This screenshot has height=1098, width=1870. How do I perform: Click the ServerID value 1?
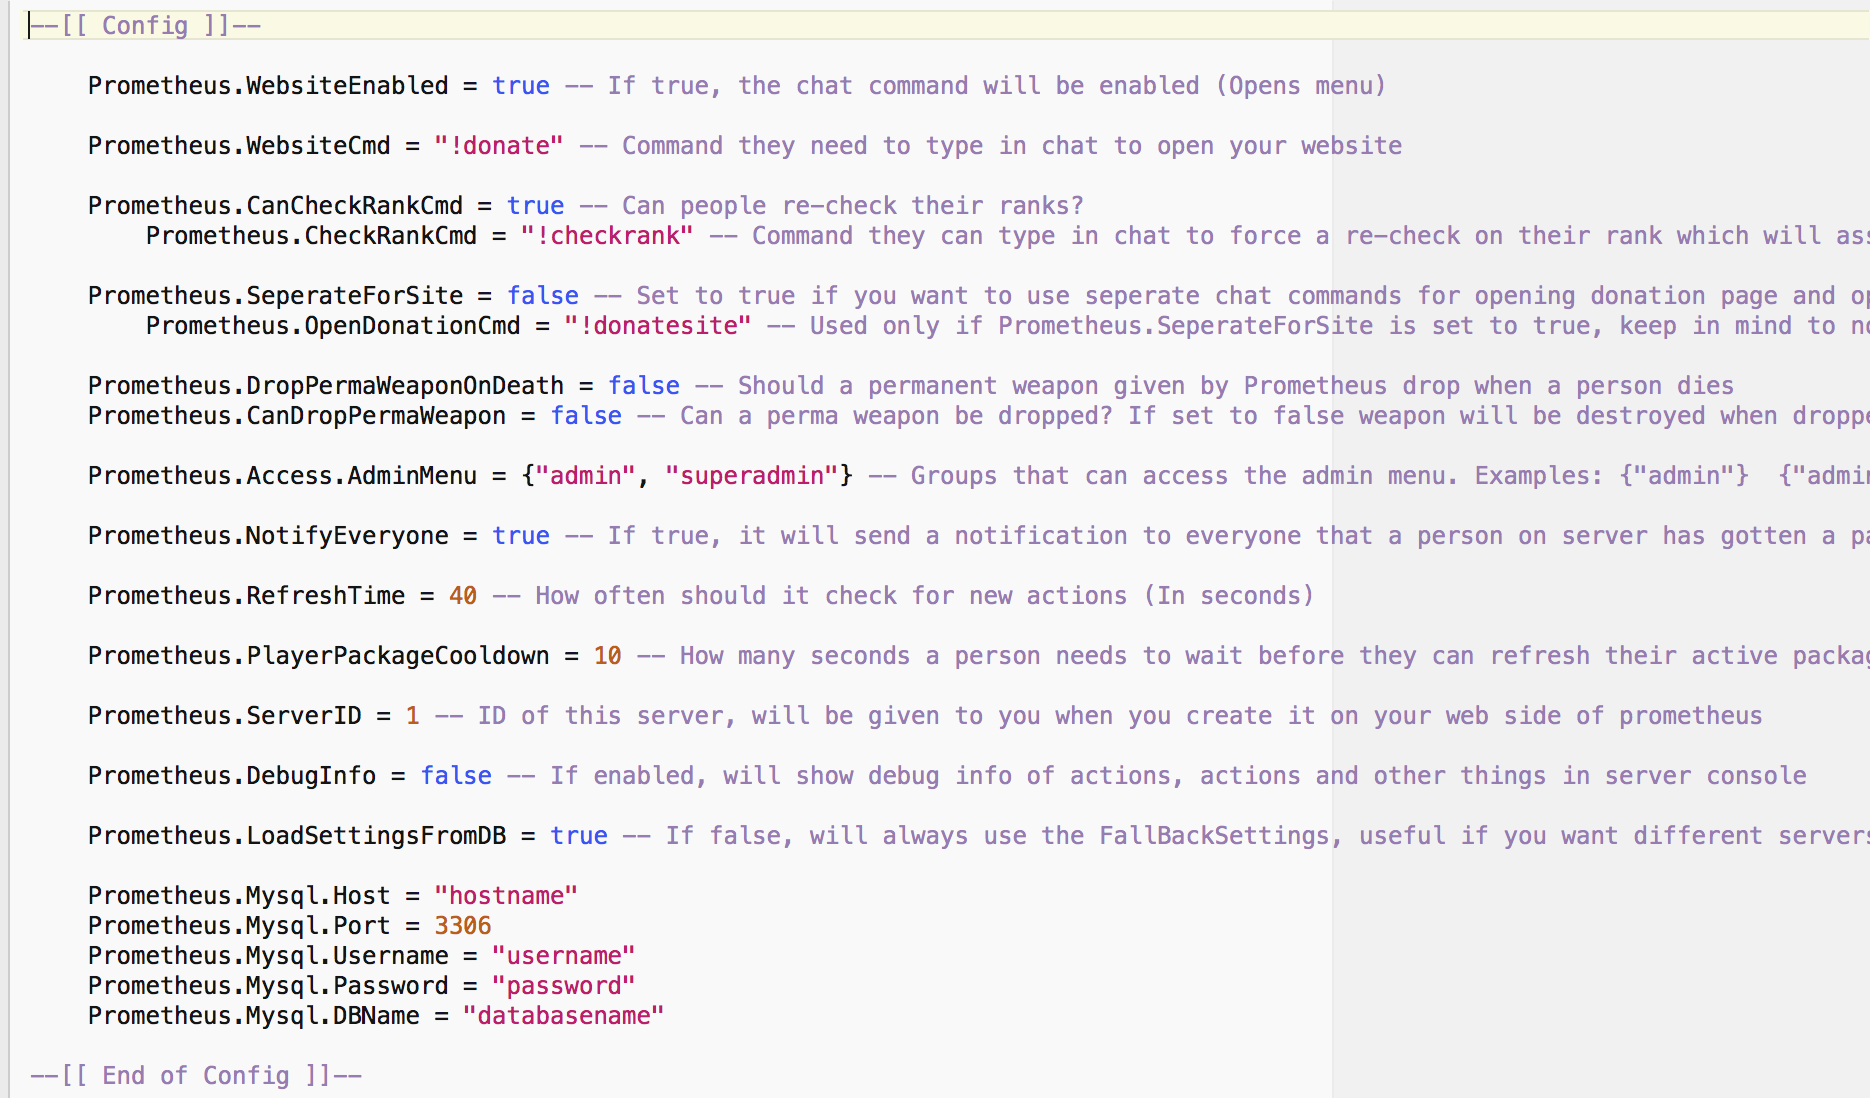pos(412,716)
